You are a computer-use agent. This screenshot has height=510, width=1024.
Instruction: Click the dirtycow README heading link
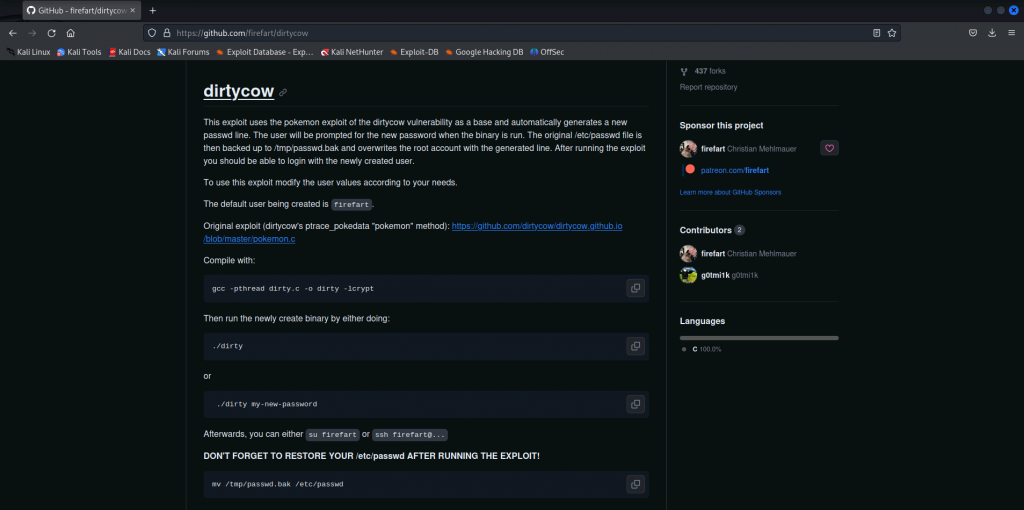[238, 91]
